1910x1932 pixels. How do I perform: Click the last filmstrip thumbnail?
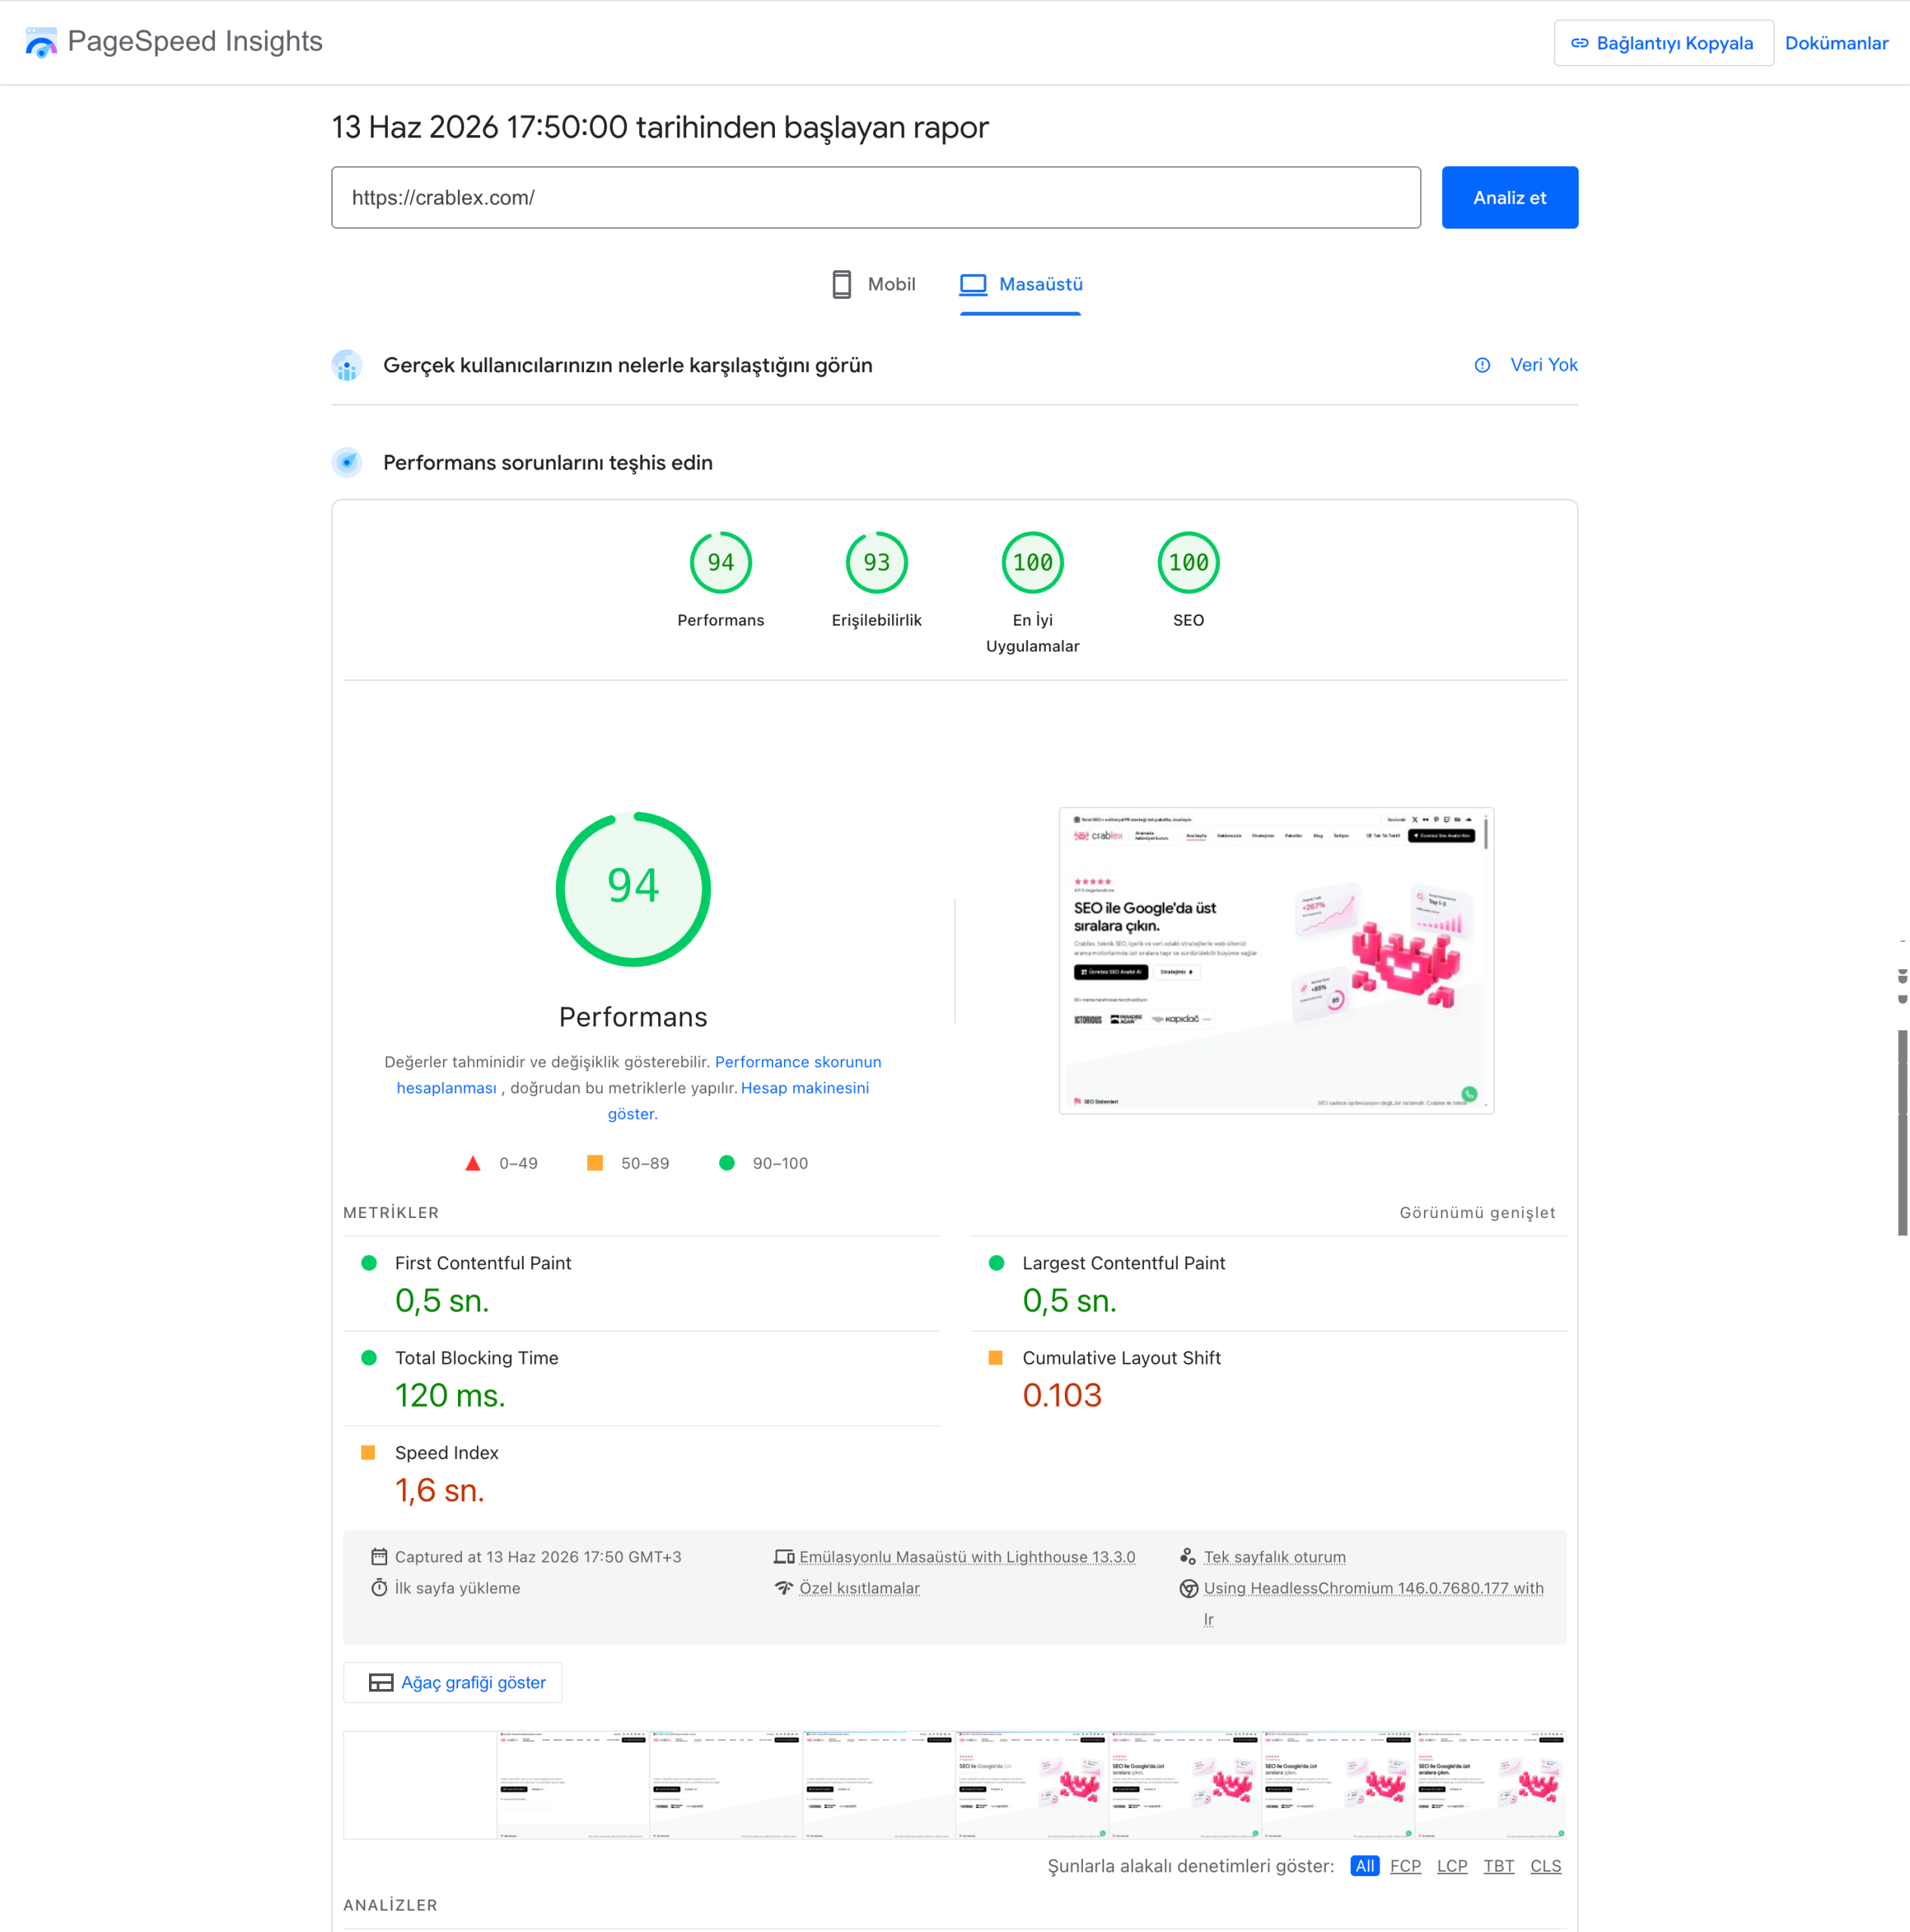tap(1490, 1785)
